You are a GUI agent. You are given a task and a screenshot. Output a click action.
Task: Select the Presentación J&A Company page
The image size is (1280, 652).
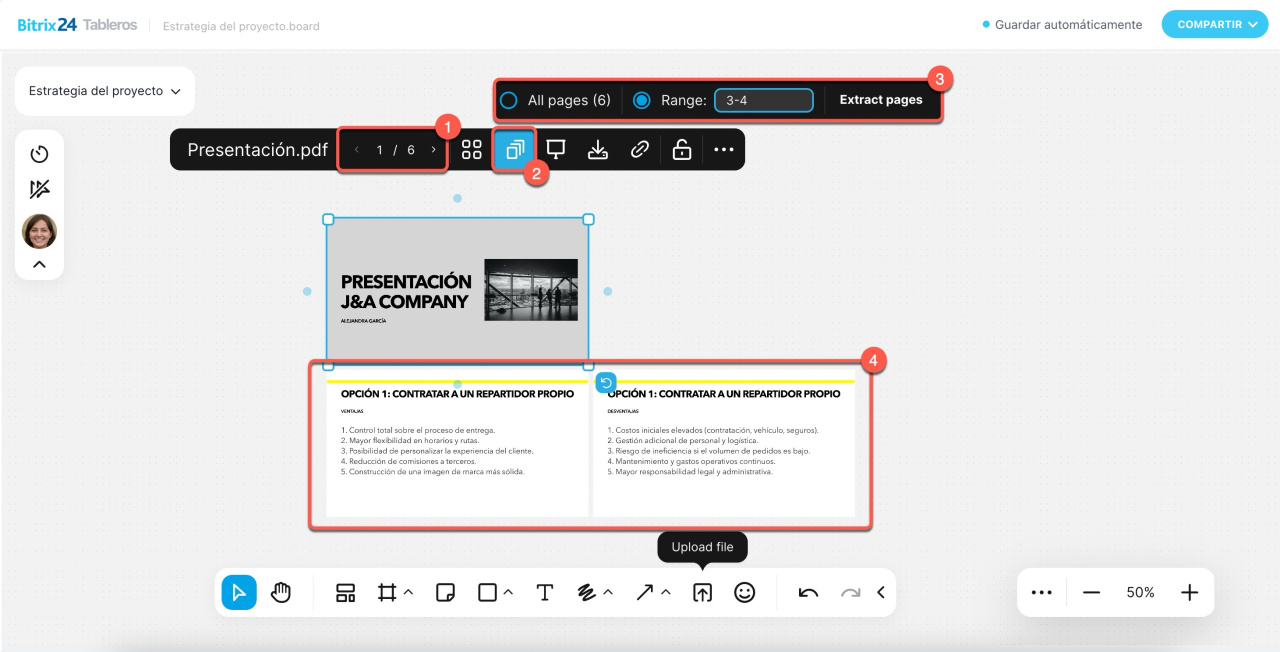coord(457,292)
